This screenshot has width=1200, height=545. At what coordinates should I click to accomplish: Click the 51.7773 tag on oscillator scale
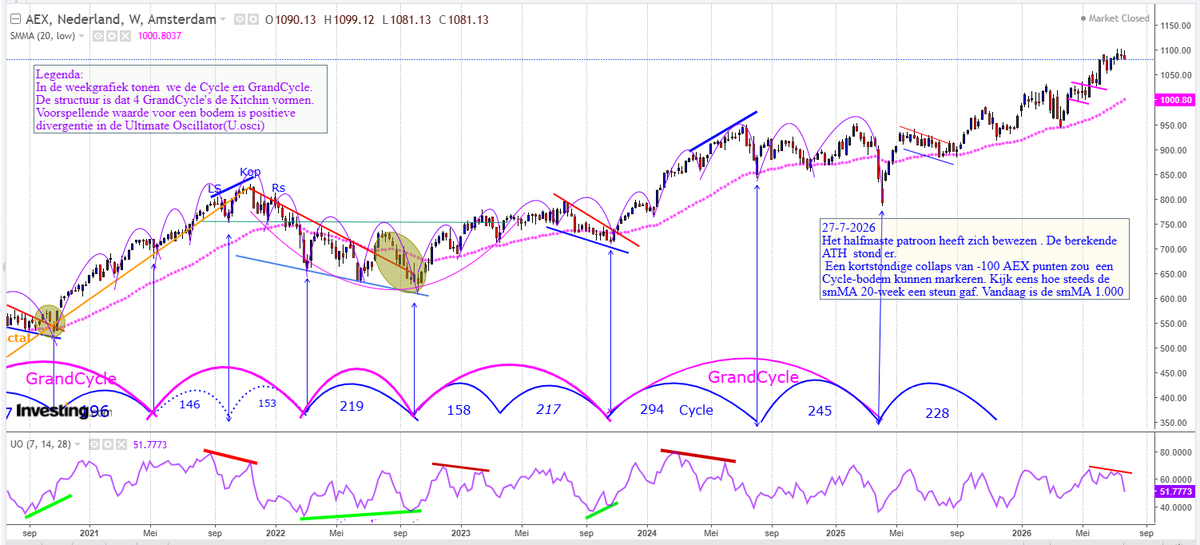pyautogui.click(x=1174, y=493)
